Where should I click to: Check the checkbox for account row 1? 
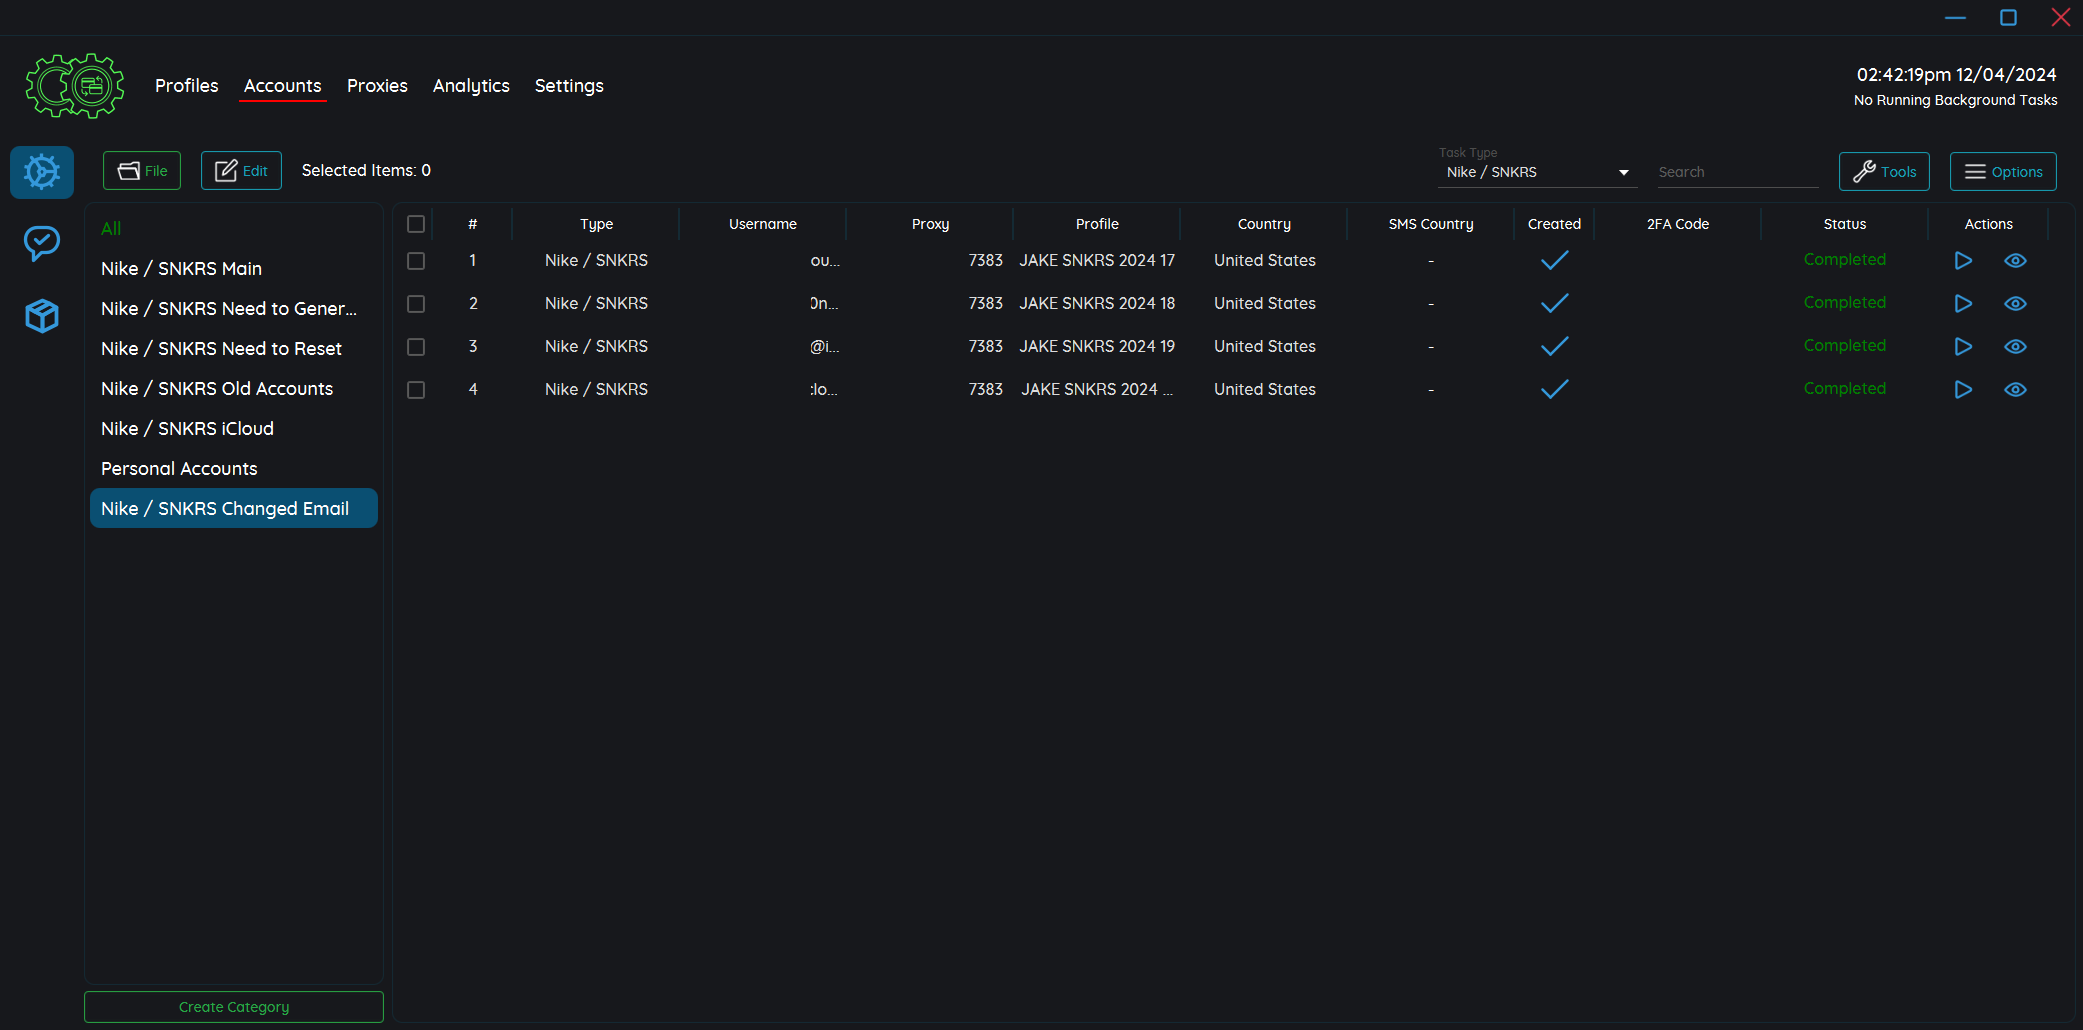pyautogui.click(x=416, y=261)
